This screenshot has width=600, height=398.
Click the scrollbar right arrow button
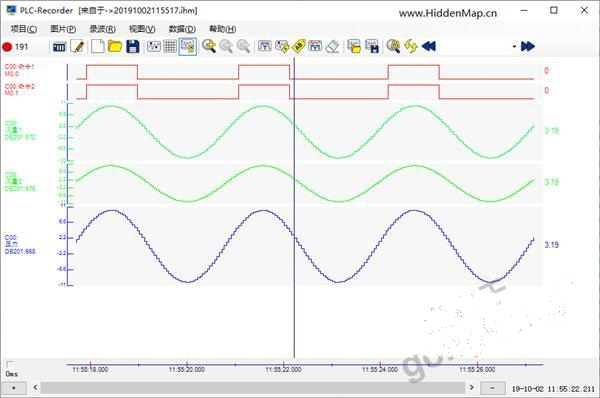point(471,388)
